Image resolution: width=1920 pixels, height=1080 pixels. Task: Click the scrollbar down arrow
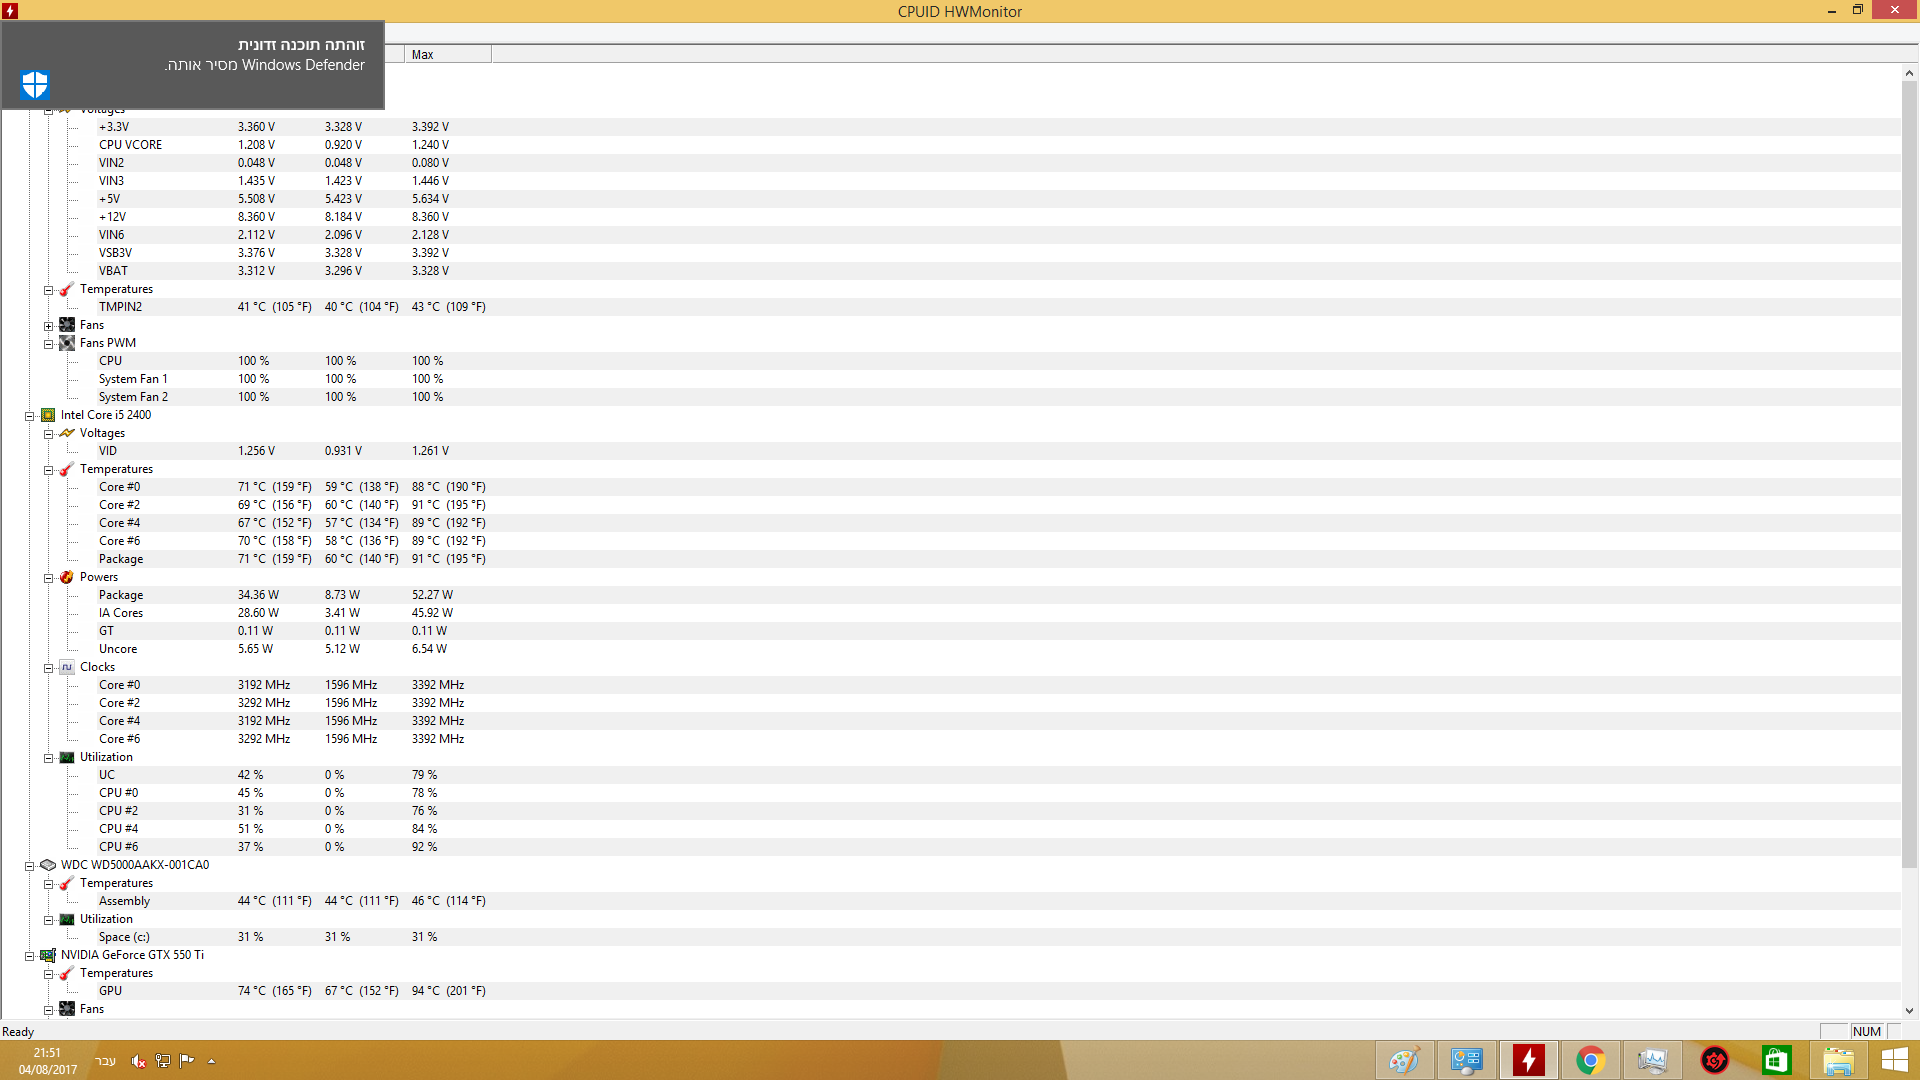pyautogui.click(x=1910, y=1009)
